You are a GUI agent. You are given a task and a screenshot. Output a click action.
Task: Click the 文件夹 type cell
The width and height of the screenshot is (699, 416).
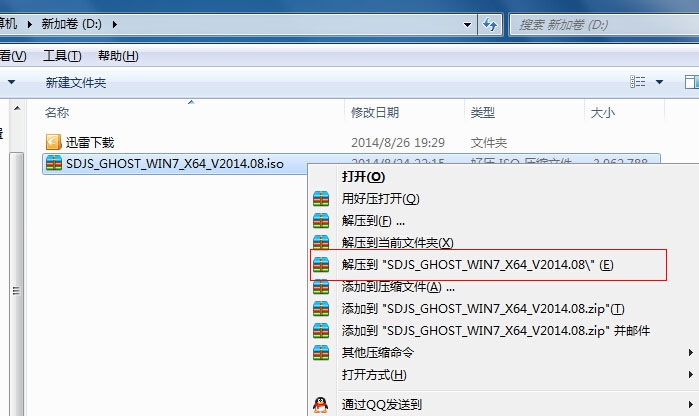pos(489,143)
